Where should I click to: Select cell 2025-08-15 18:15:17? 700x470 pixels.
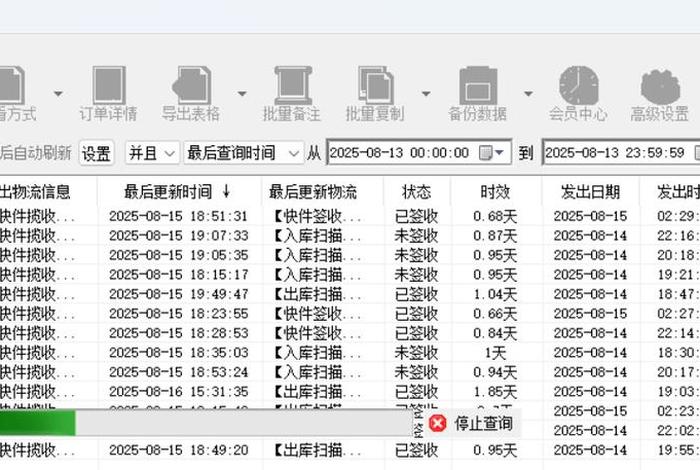tap(178, 275)
